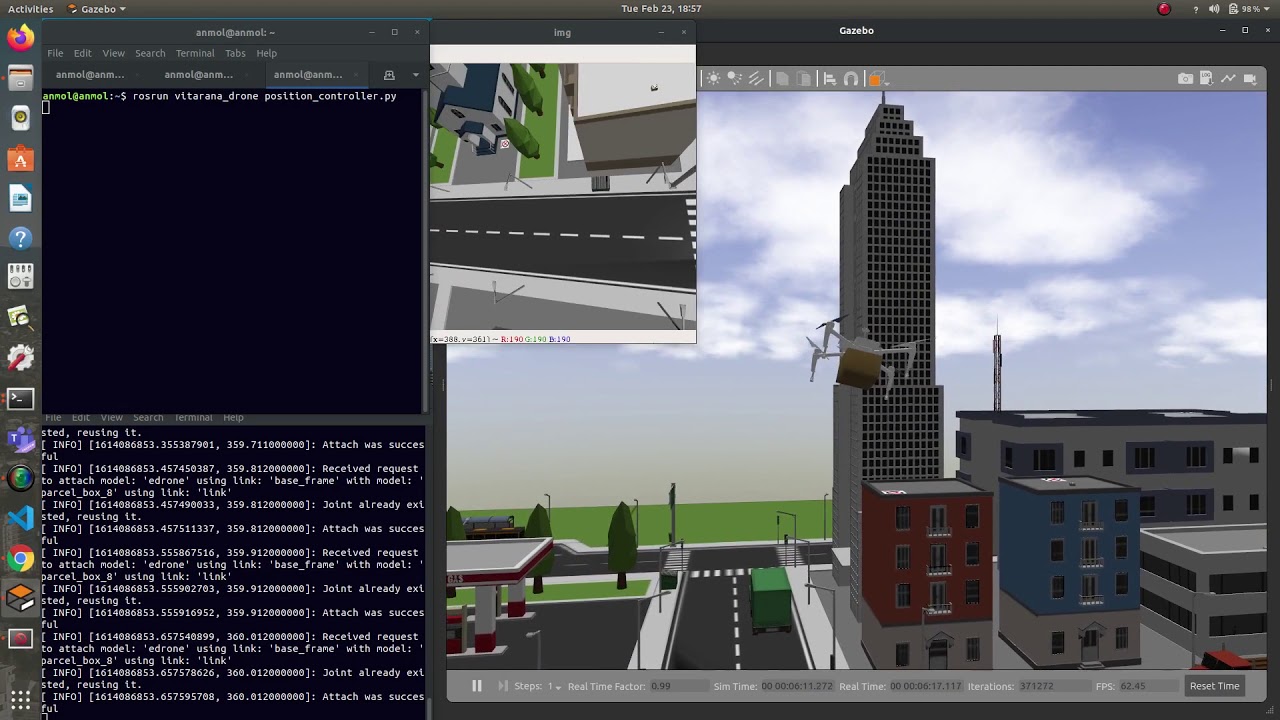Open the terminal Search menu
1280x720 pixels.
(150, 53)
